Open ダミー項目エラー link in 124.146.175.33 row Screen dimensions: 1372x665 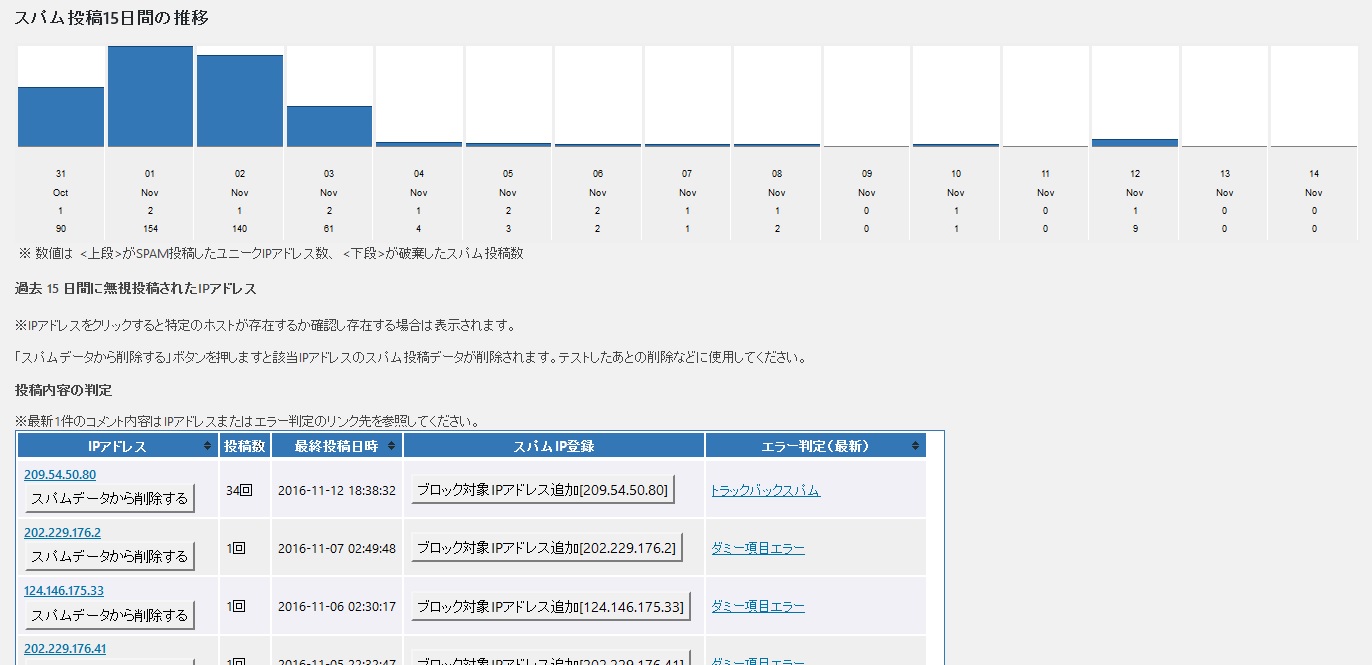point(757,607)
